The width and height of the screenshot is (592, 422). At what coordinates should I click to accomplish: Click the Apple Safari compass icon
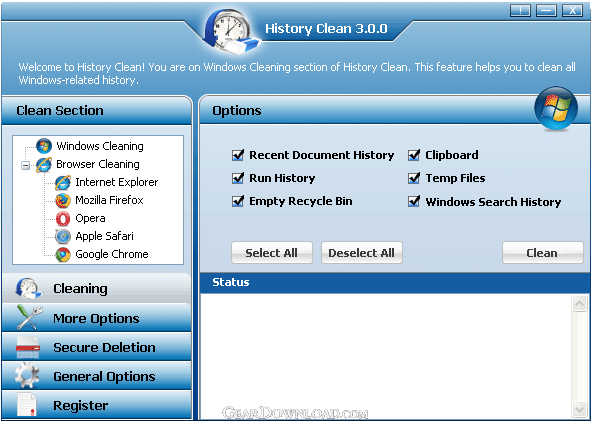(x=63, y=237)
